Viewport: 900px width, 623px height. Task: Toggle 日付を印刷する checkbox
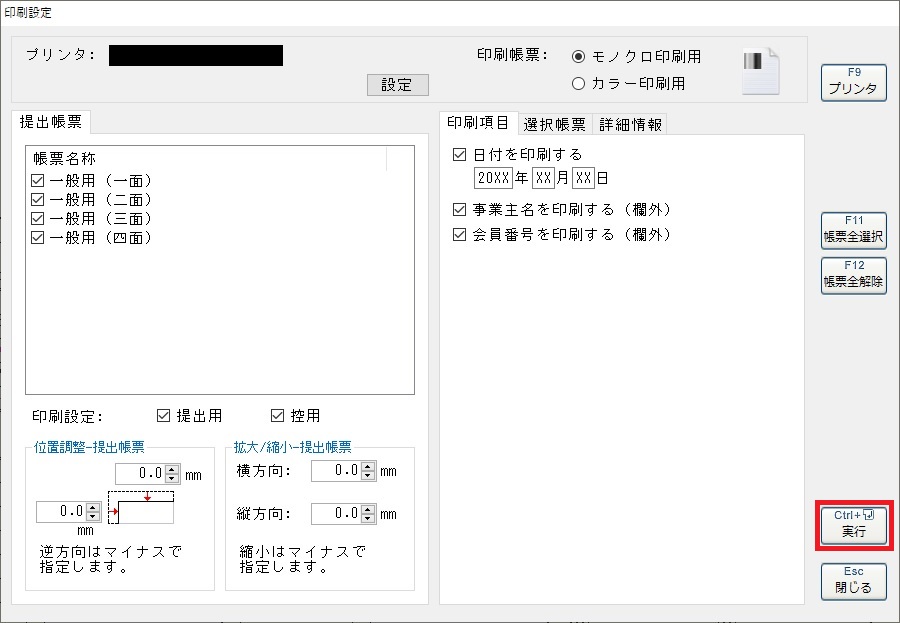pos(460,155)
